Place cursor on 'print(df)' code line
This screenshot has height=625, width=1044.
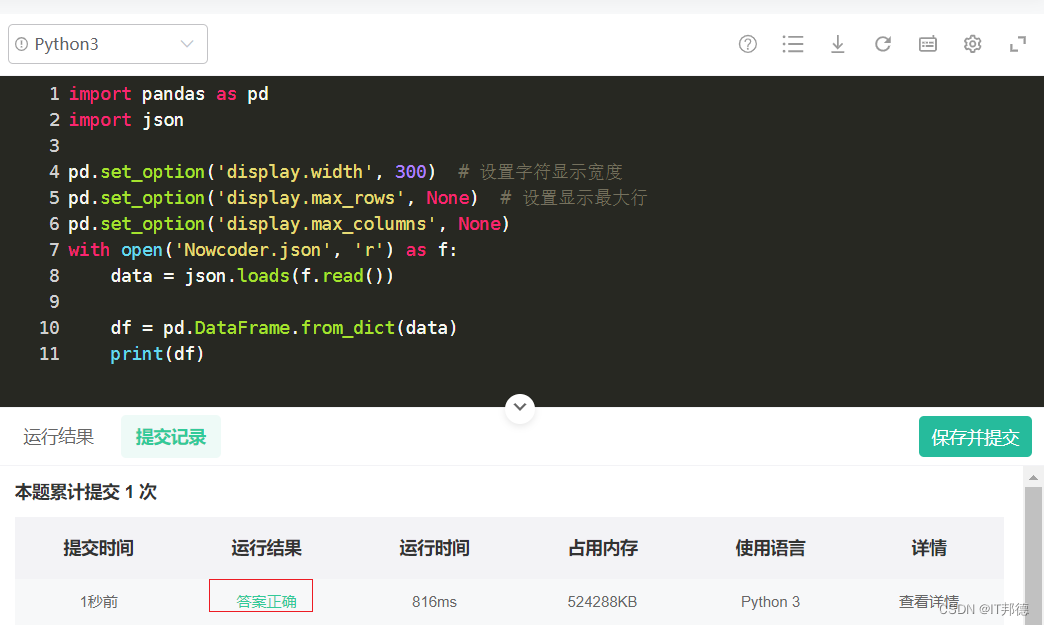[157, 353]
